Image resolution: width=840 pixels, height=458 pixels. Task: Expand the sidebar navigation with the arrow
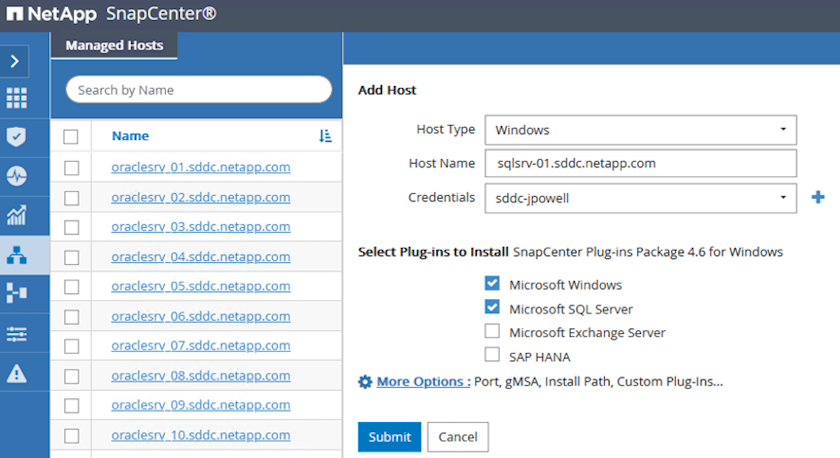(15, 61)
